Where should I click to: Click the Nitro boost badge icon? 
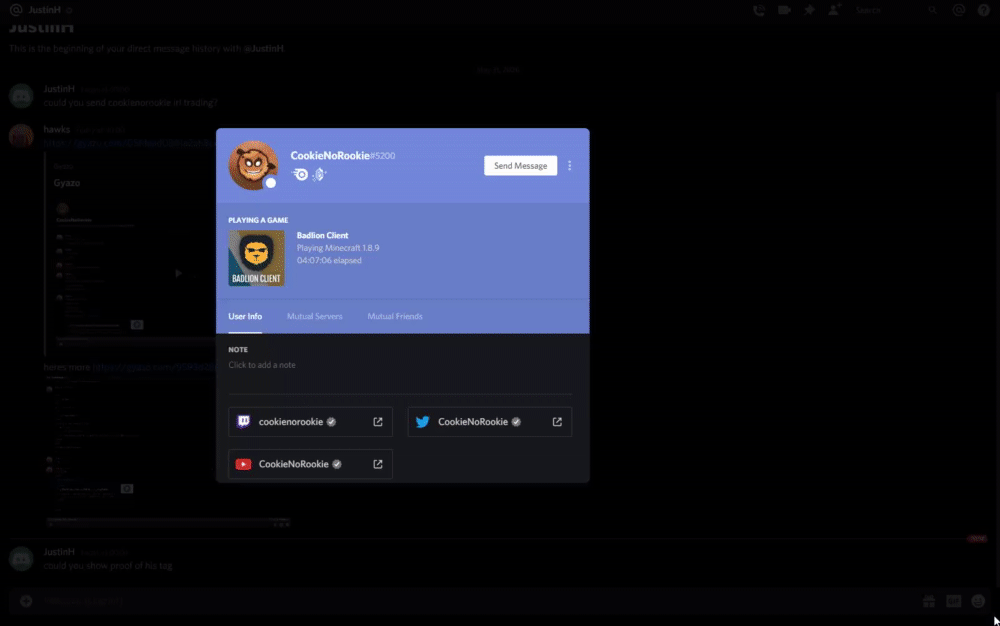[x=319, y=174]
